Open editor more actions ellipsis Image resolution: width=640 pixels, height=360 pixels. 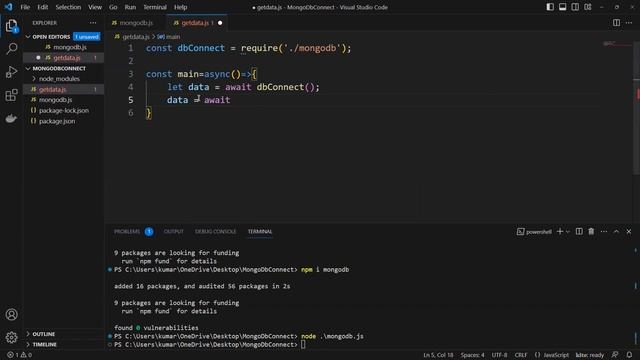(x=629, y=23)
